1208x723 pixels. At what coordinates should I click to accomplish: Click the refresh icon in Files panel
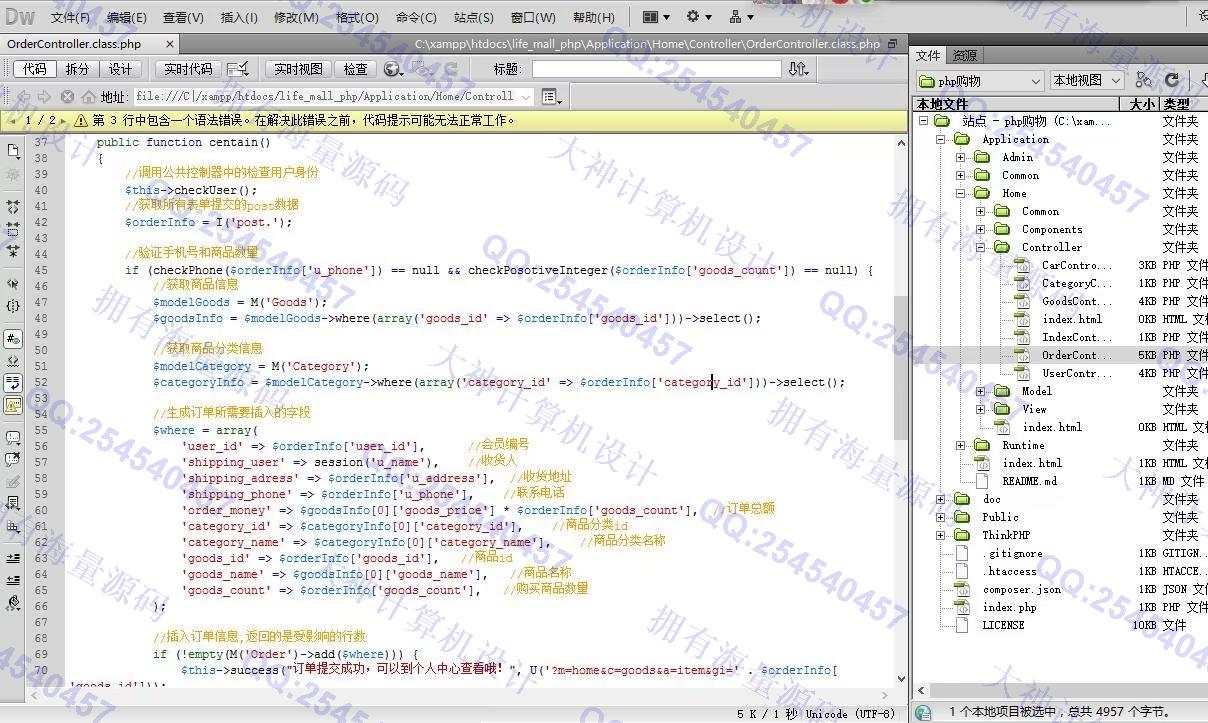(x=1172, y=80)
